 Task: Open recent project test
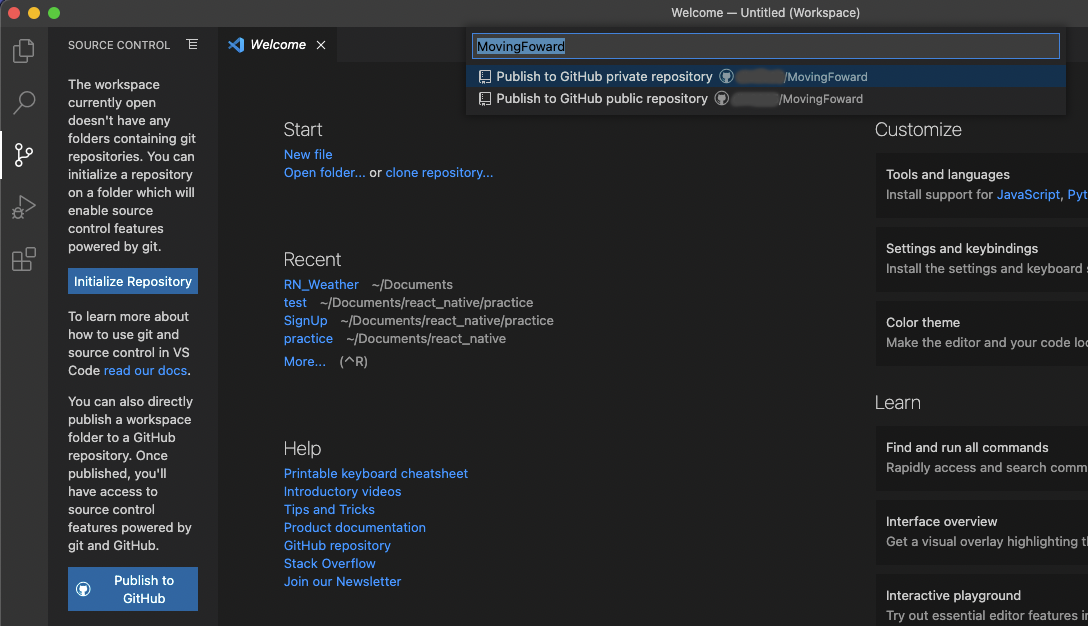click(295, 303)
